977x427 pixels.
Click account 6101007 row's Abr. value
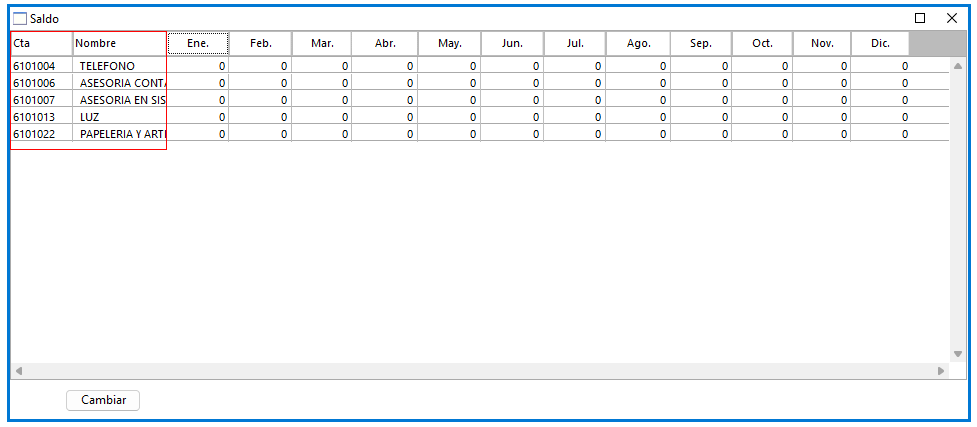tap(385, 99)
